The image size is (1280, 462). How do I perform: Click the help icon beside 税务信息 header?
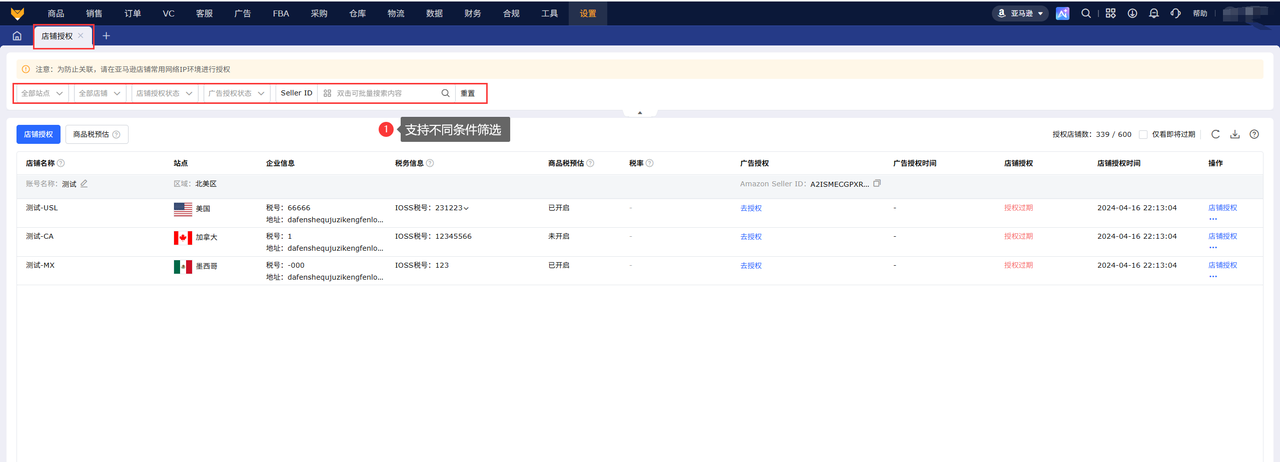pyautogui.click(x=429, y=163)
